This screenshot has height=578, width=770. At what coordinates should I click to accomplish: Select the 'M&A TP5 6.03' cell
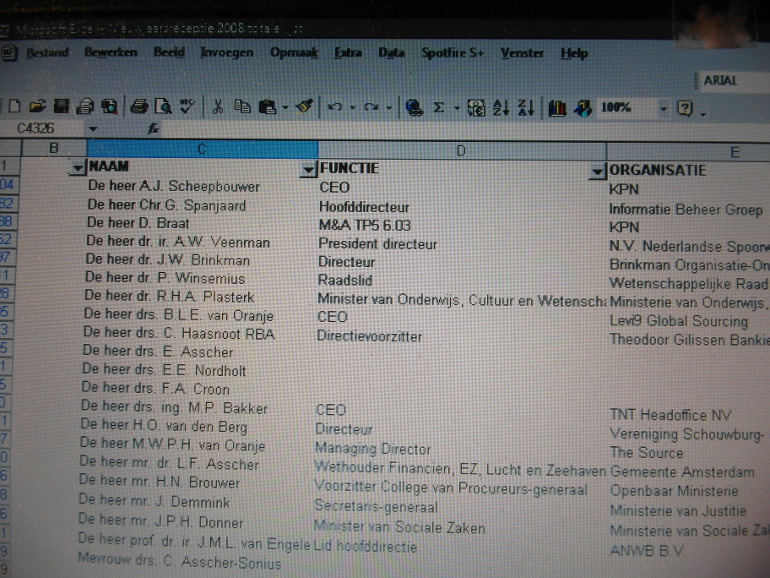tap(461, 225)
